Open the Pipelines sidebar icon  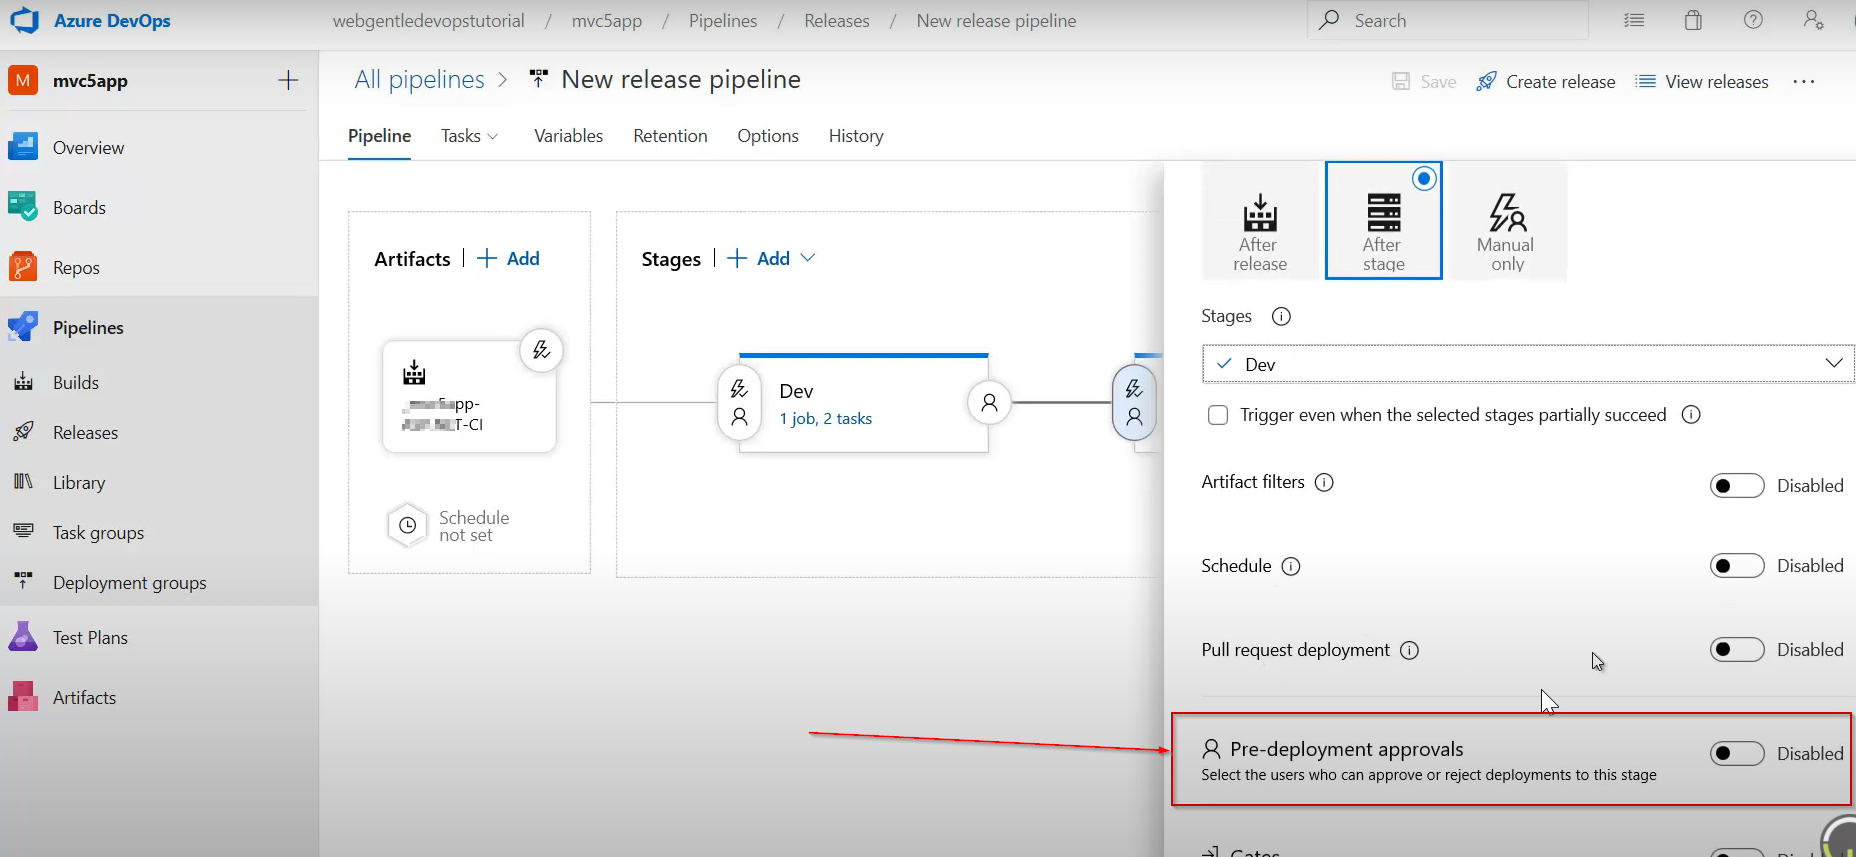point(23,327)
